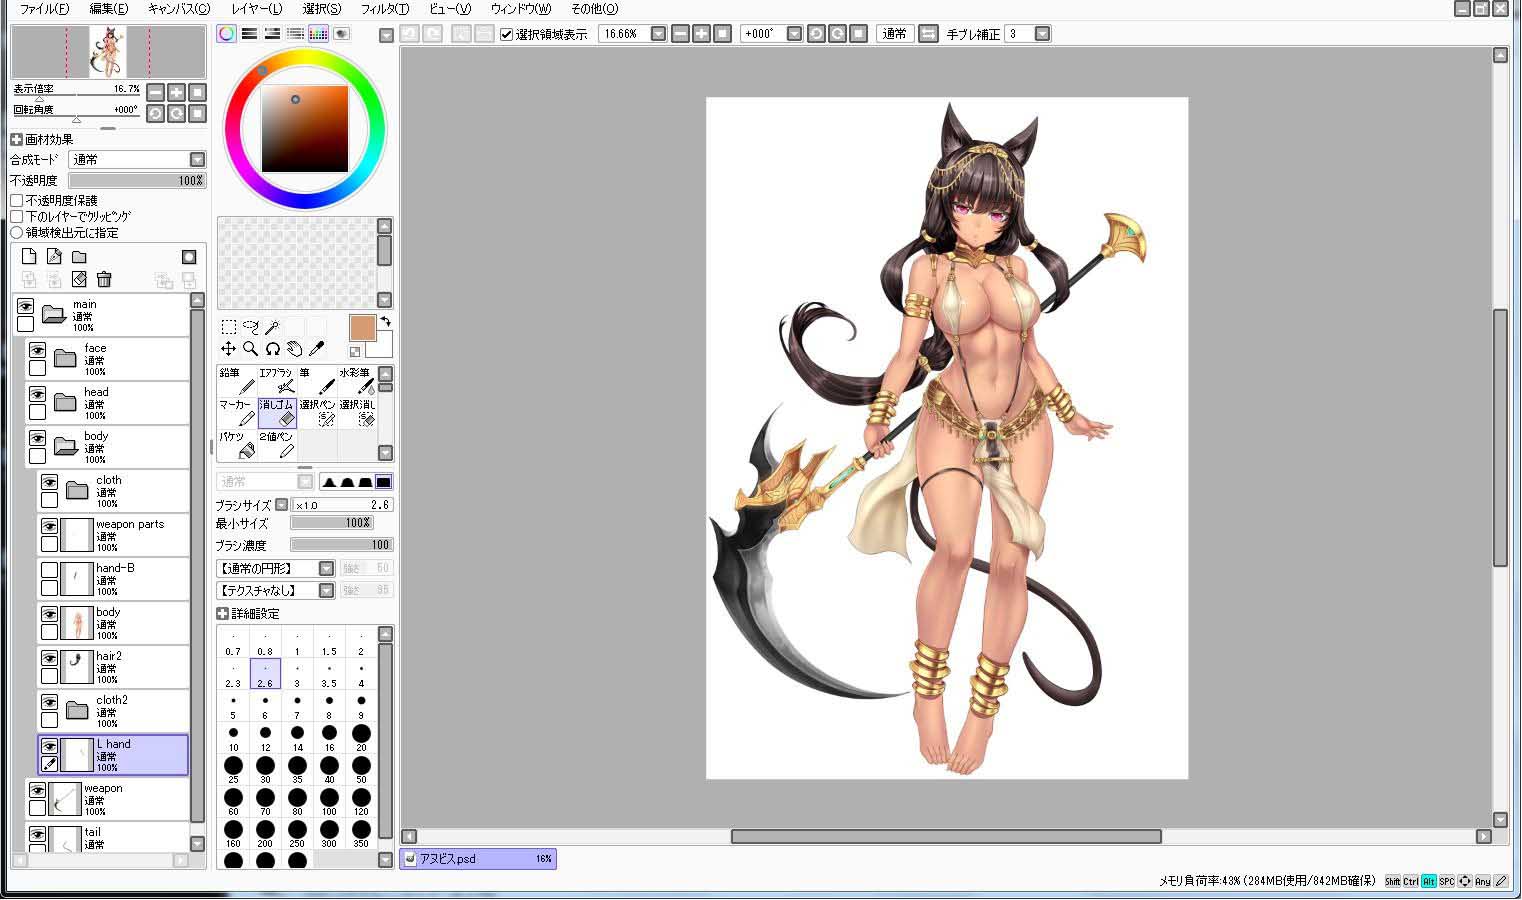The width and height of the screenshot is (1522, 900).
Task: Open the レイヤー(L) menu
Action: 256,9
